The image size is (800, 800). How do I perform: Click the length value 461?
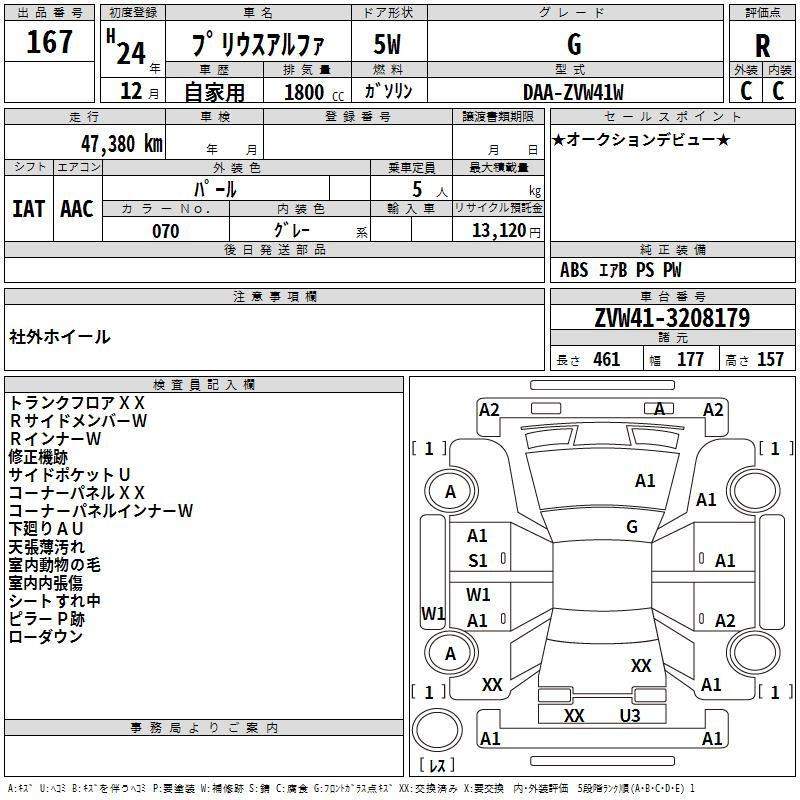tap(607, 359)
